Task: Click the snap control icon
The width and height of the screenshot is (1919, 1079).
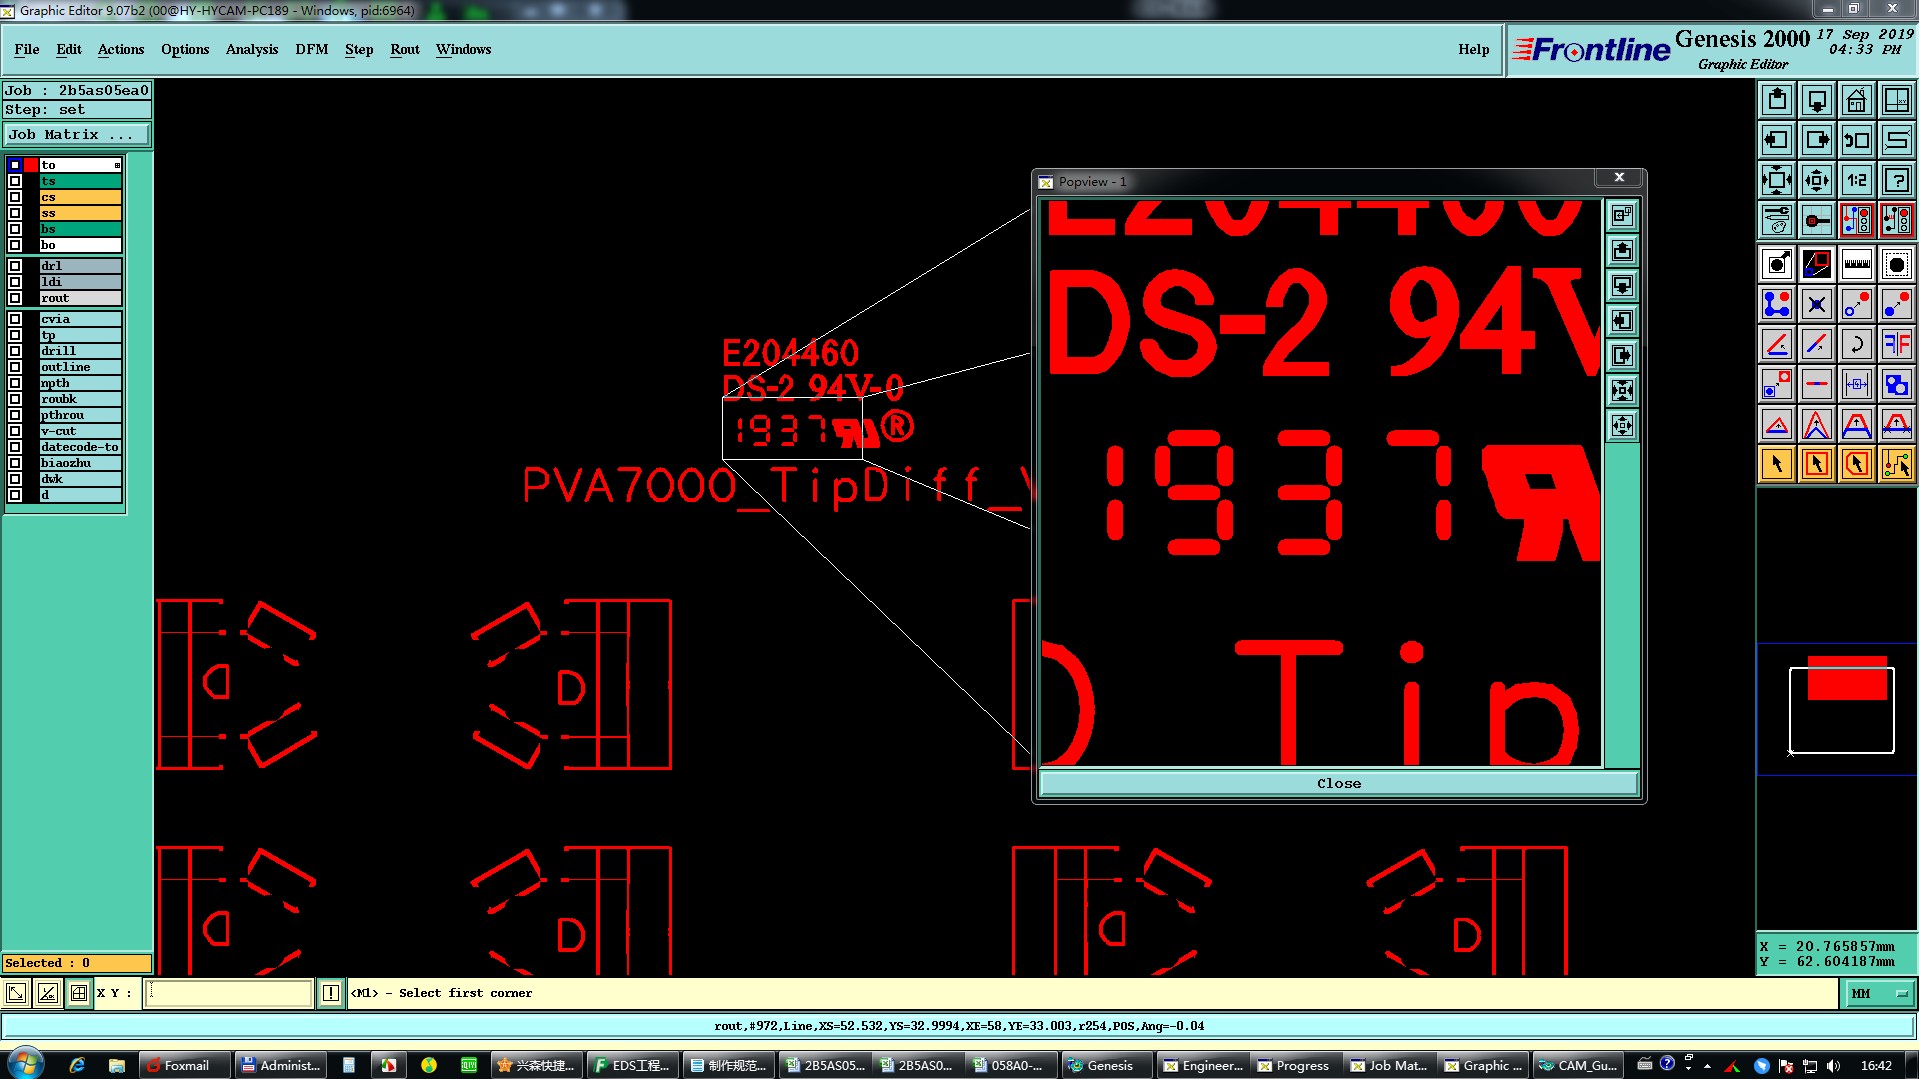Action: tap(1817, 220)
